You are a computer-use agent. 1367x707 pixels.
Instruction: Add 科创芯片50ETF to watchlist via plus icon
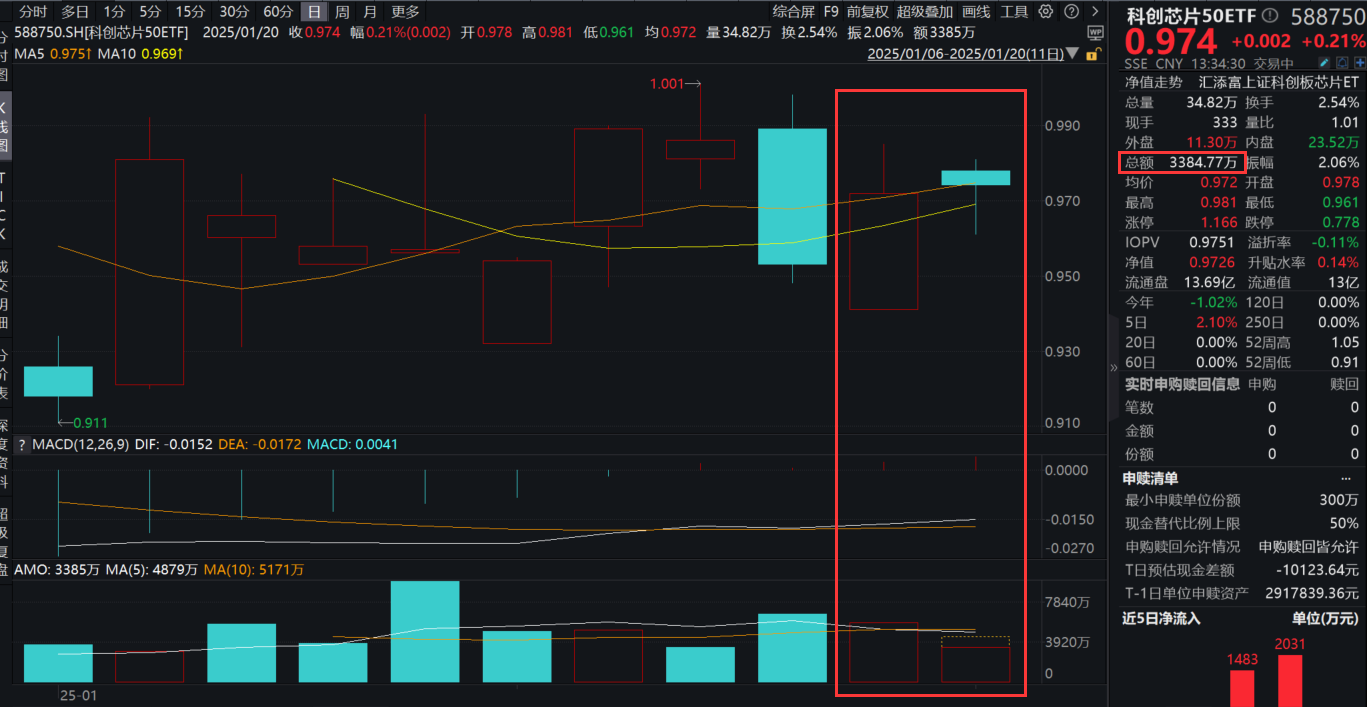pos(1358,62)
